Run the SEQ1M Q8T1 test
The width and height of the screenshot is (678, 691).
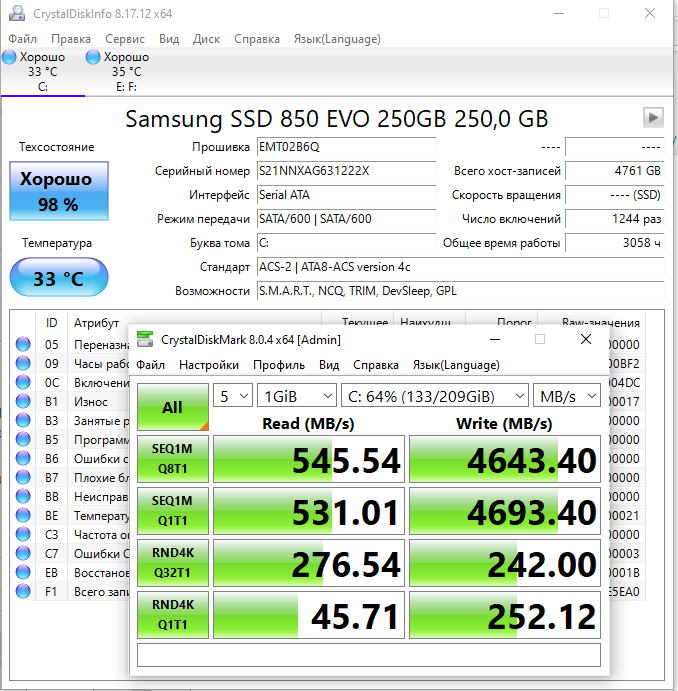pos(173,459)
